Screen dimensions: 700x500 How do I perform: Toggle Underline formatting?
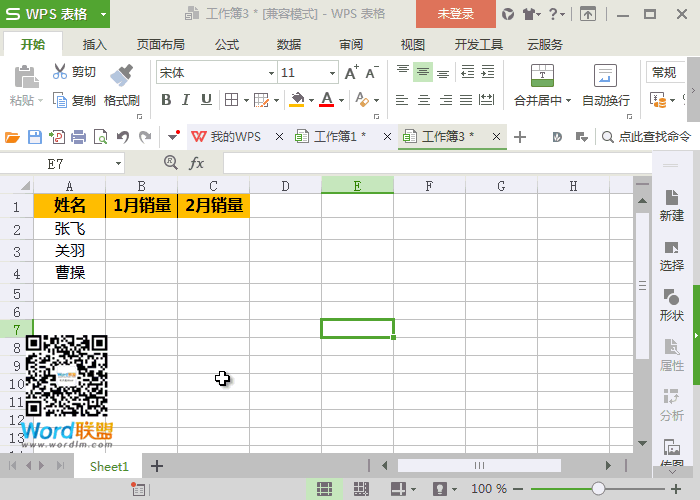coord(206,100)
